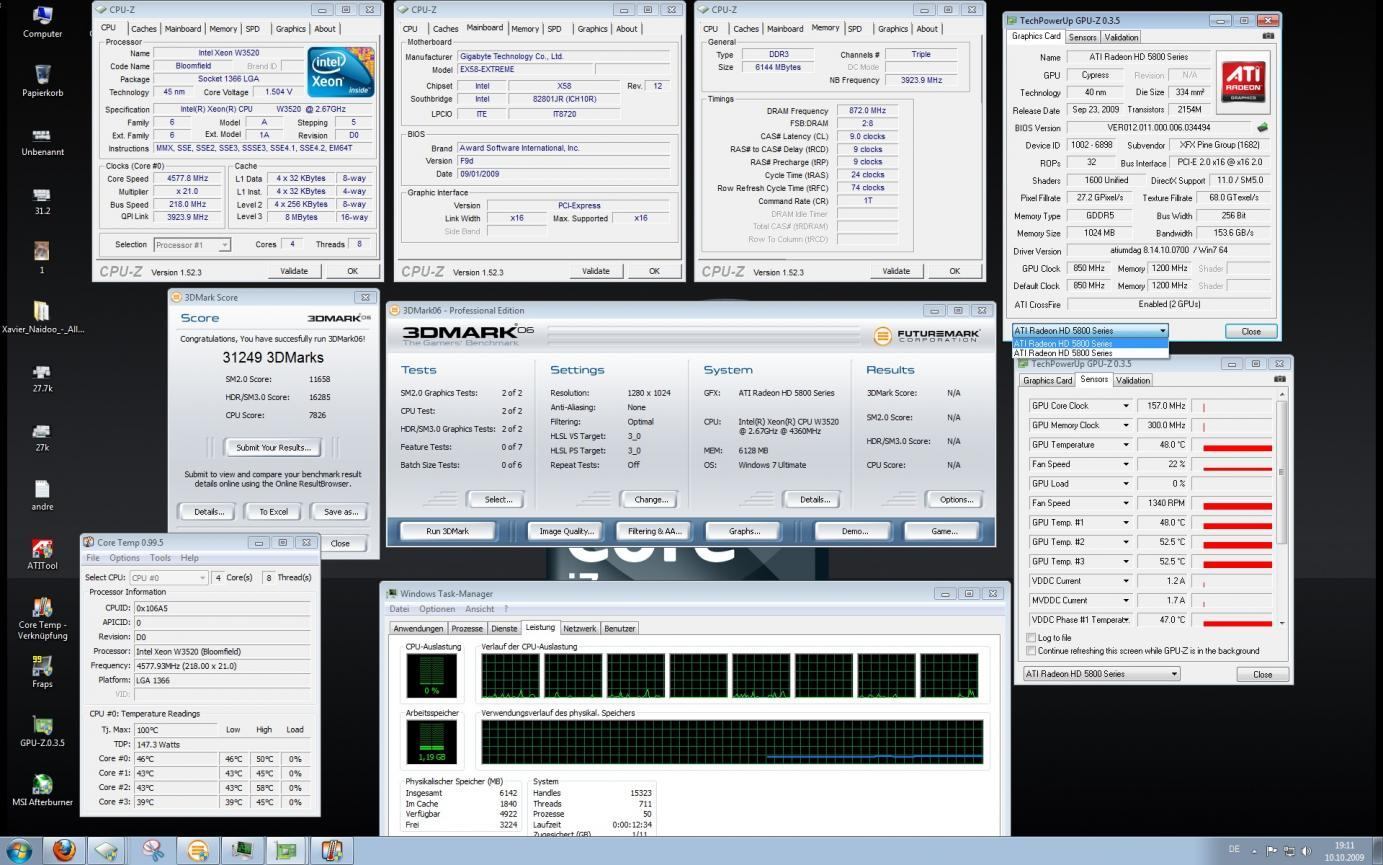Open the GPU Temperature sensor dropdown
Viewport: 1383px width, 865px height.
click(1125, 445)
